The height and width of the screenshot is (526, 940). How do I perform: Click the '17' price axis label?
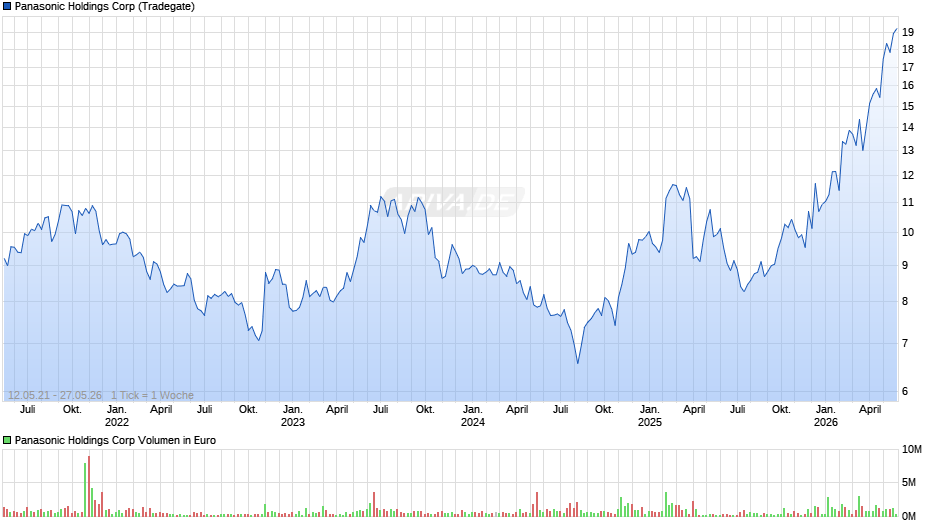(908, 67)
